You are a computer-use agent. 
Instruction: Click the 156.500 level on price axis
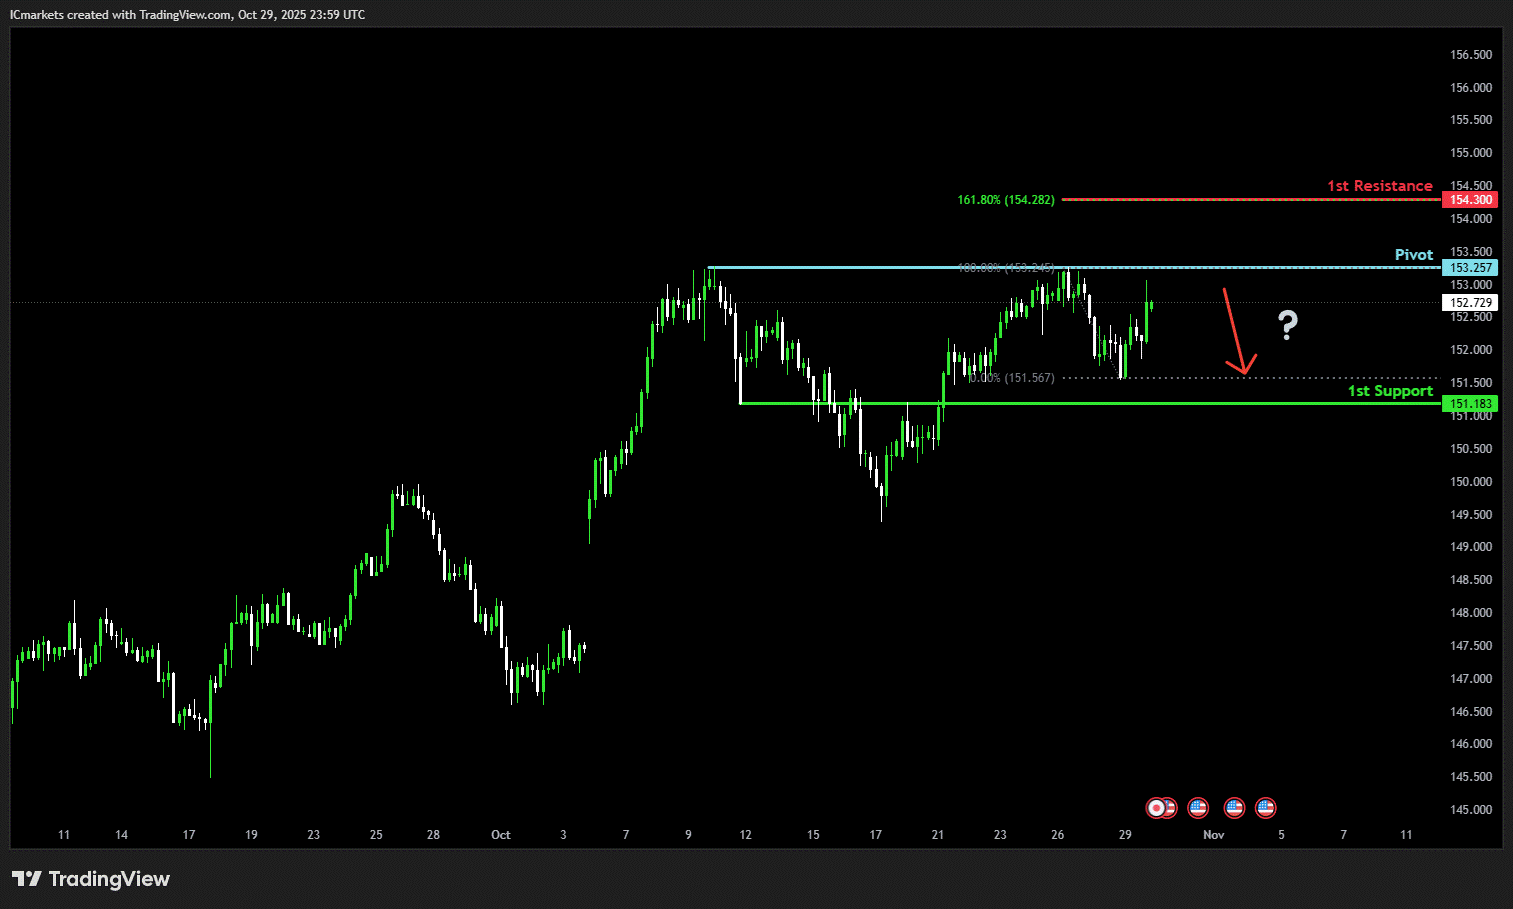coord(1470,55)
